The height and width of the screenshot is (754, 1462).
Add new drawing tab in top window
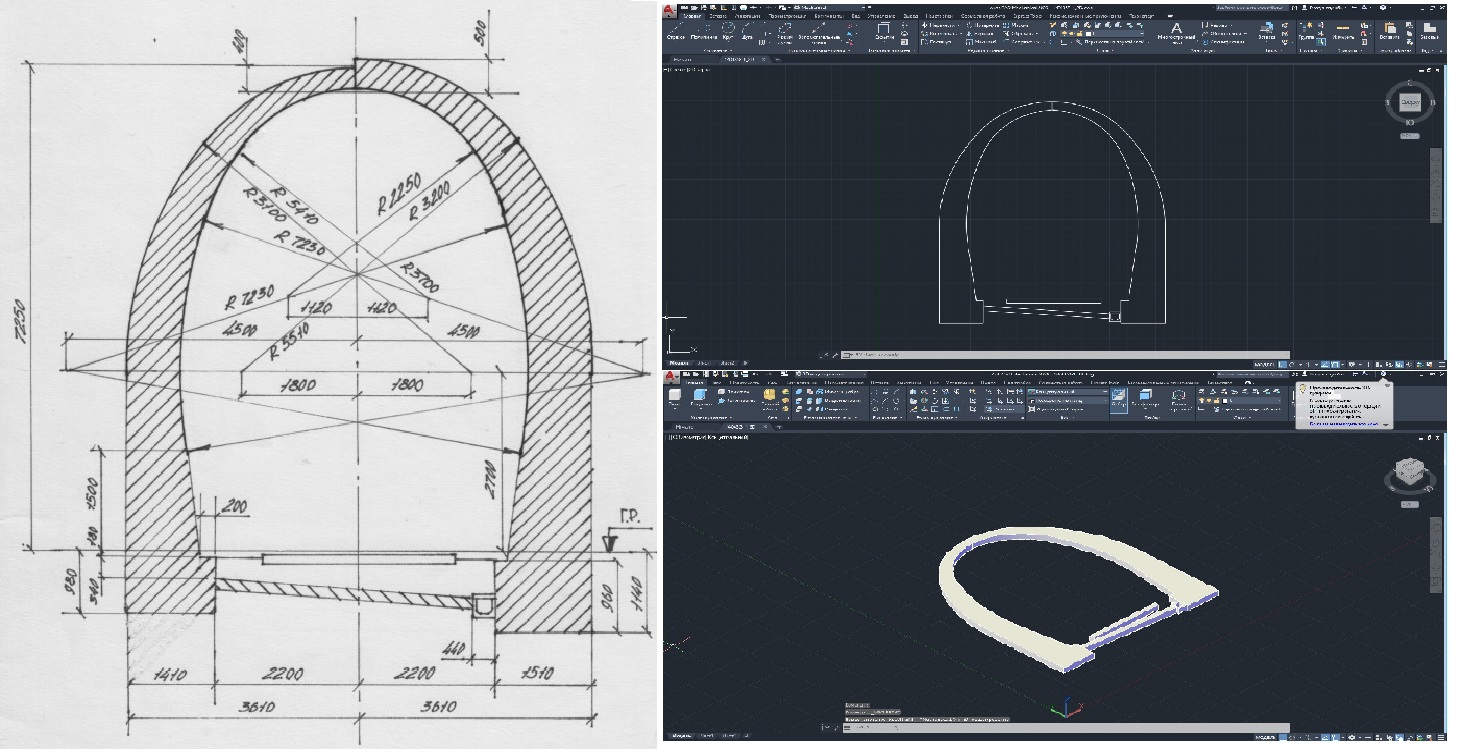[777, 59]
